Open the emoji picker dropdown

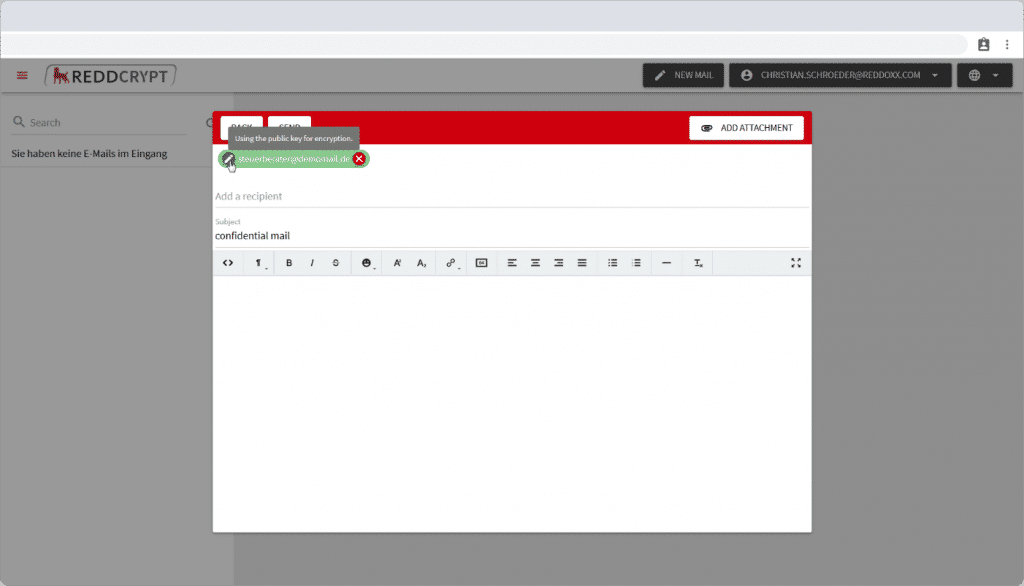pyautogui.click(x=367, y=263)
